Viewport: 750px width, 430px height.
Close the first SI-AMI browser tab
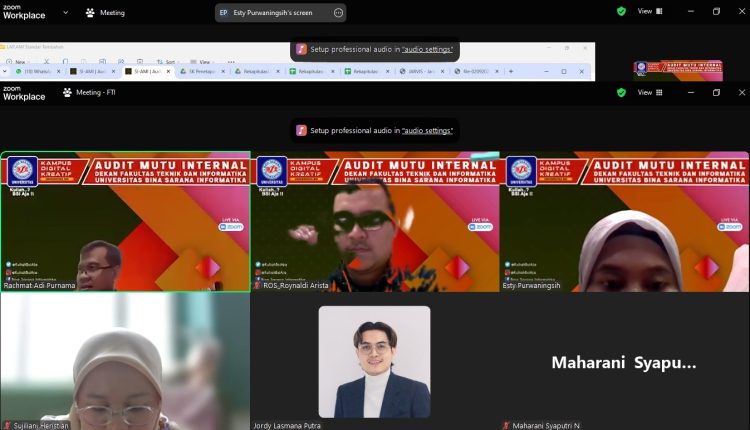[113, 71]
